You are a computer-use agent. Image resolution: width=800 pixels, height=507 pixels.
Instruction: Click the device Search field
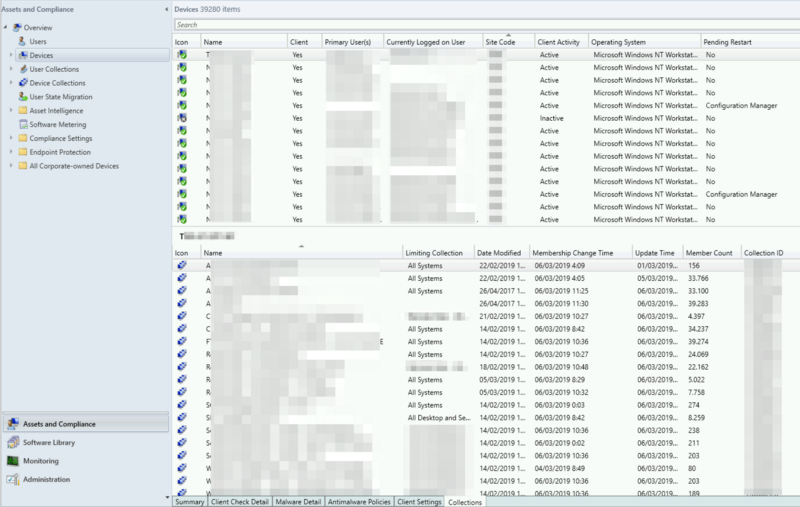[487, 24]
